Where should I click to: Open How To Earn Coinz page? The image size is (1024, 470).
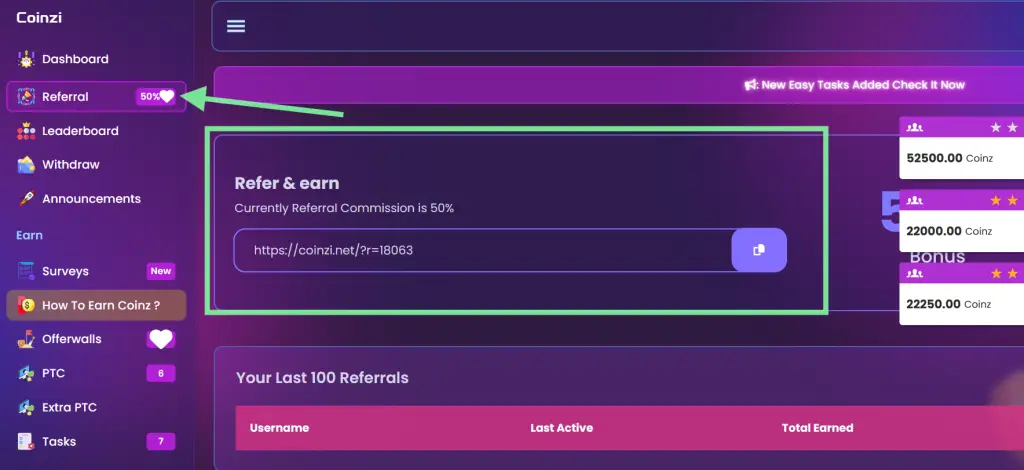[x=100, y=305]
